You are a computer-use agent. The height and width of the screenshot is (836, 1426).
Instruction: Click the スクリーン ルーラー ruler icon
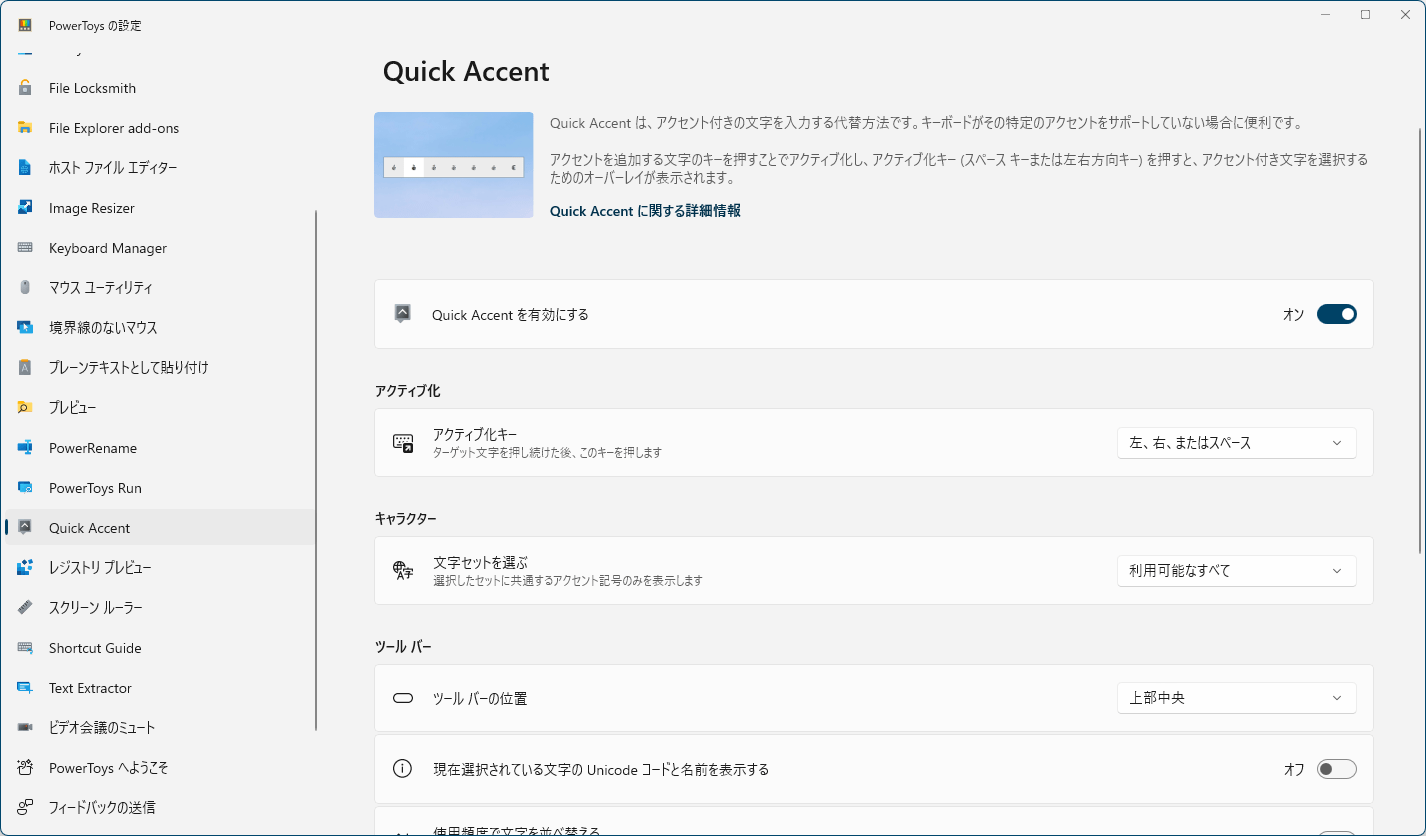(25, 608)
